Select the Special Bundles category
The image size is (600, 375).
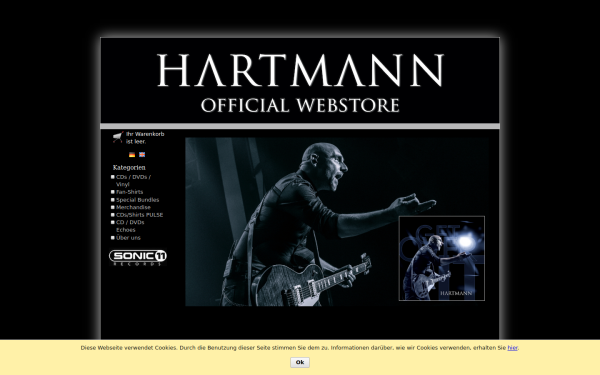137,200
